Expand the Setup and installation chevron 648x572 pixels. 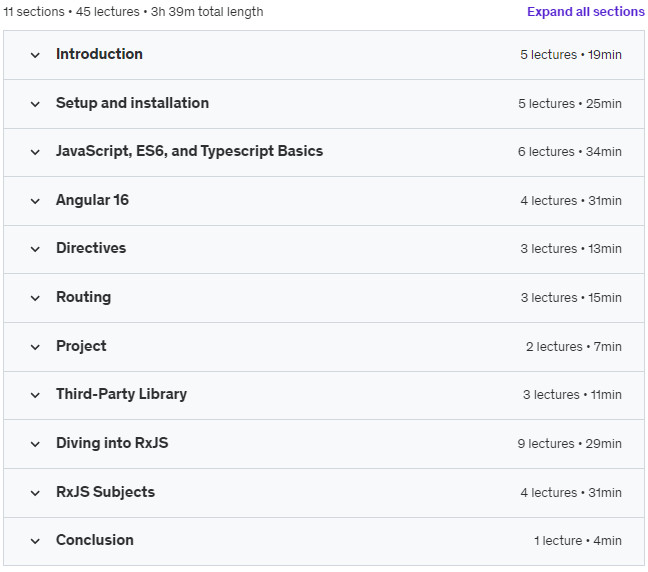[x=35, y=104]
